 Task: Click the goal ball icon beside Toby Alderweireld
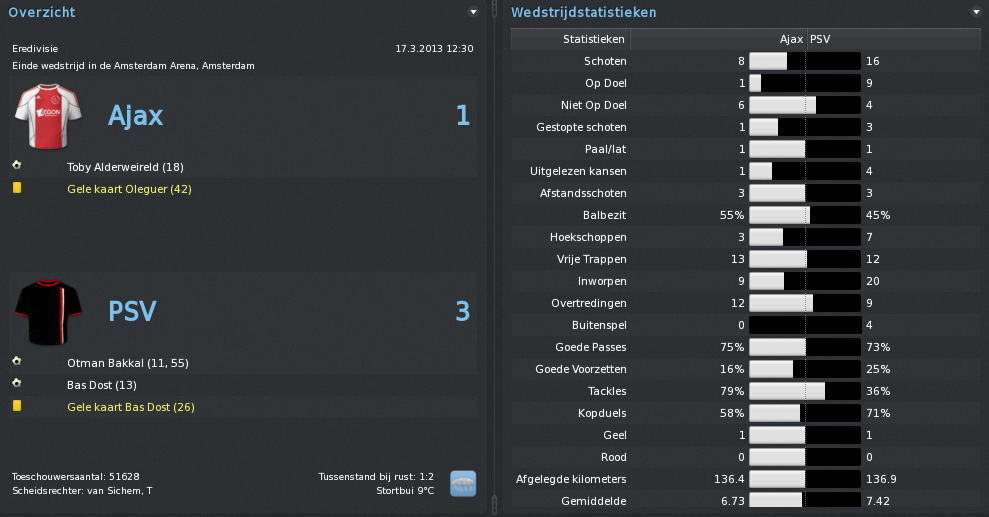tap(17, 165)
